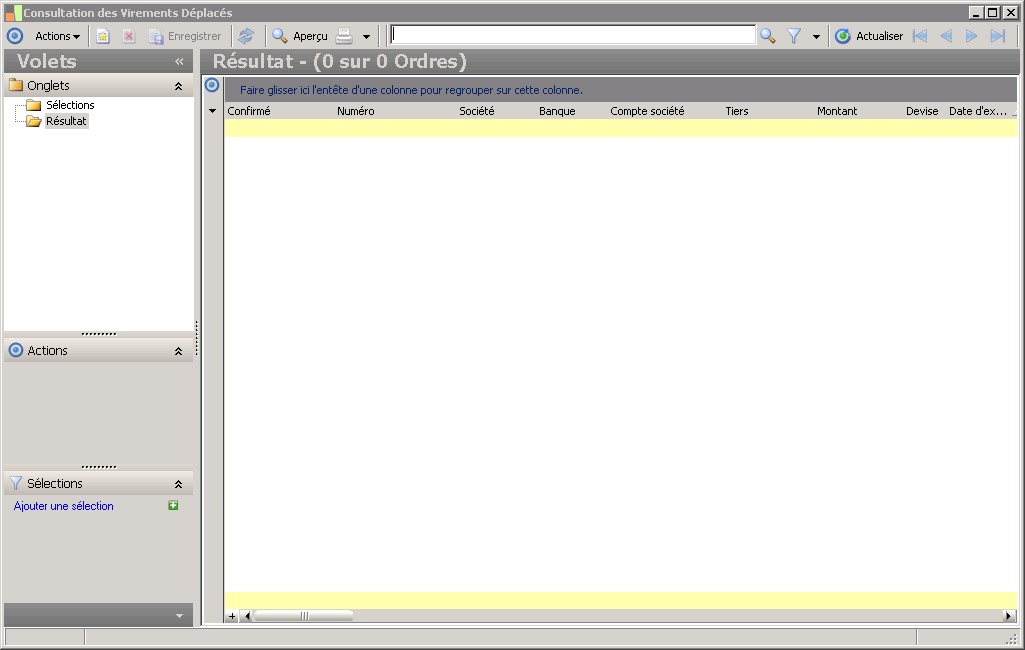Collapse the Actions section in the side panel

point(178,351)
